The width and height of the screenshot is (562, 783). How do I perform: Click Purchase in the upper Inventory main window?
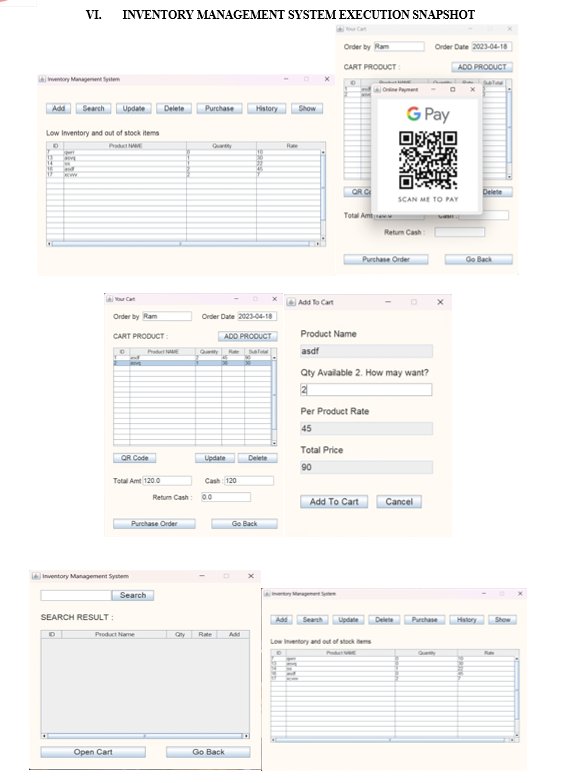point(219,108)
